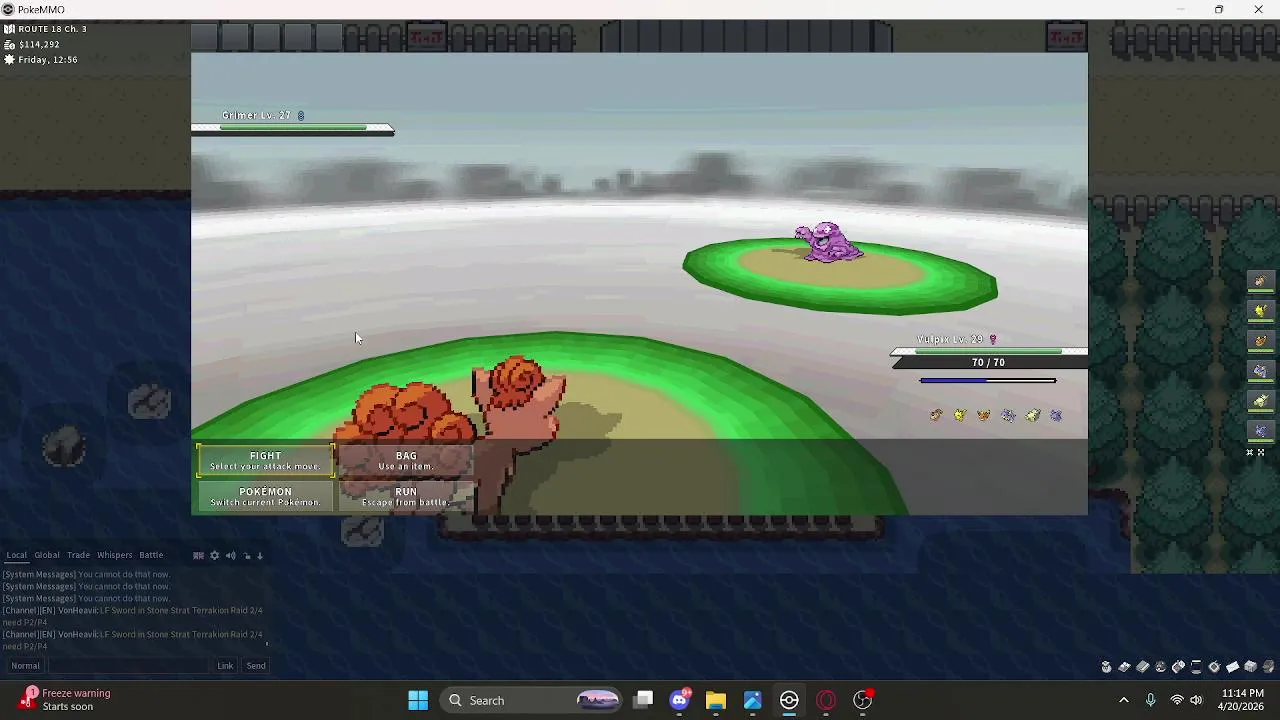Click Vulpix female gender symbol
This screenshot has width=1280, height=720.
(x=993, y=339)
